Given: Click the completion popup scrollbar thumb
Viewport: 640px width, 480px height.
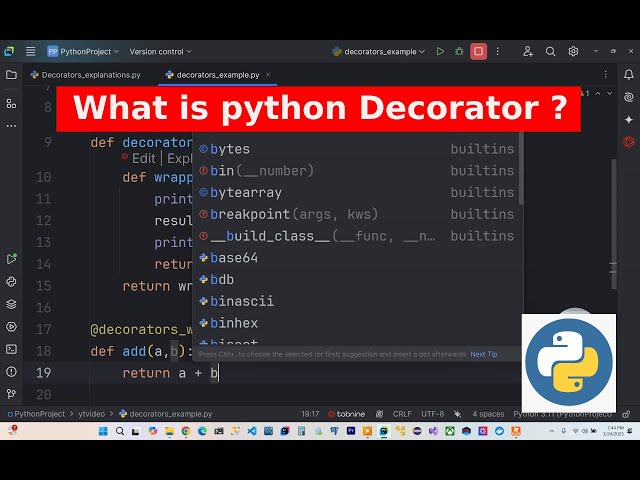Looking at the screenshot, I should (521, 168).
